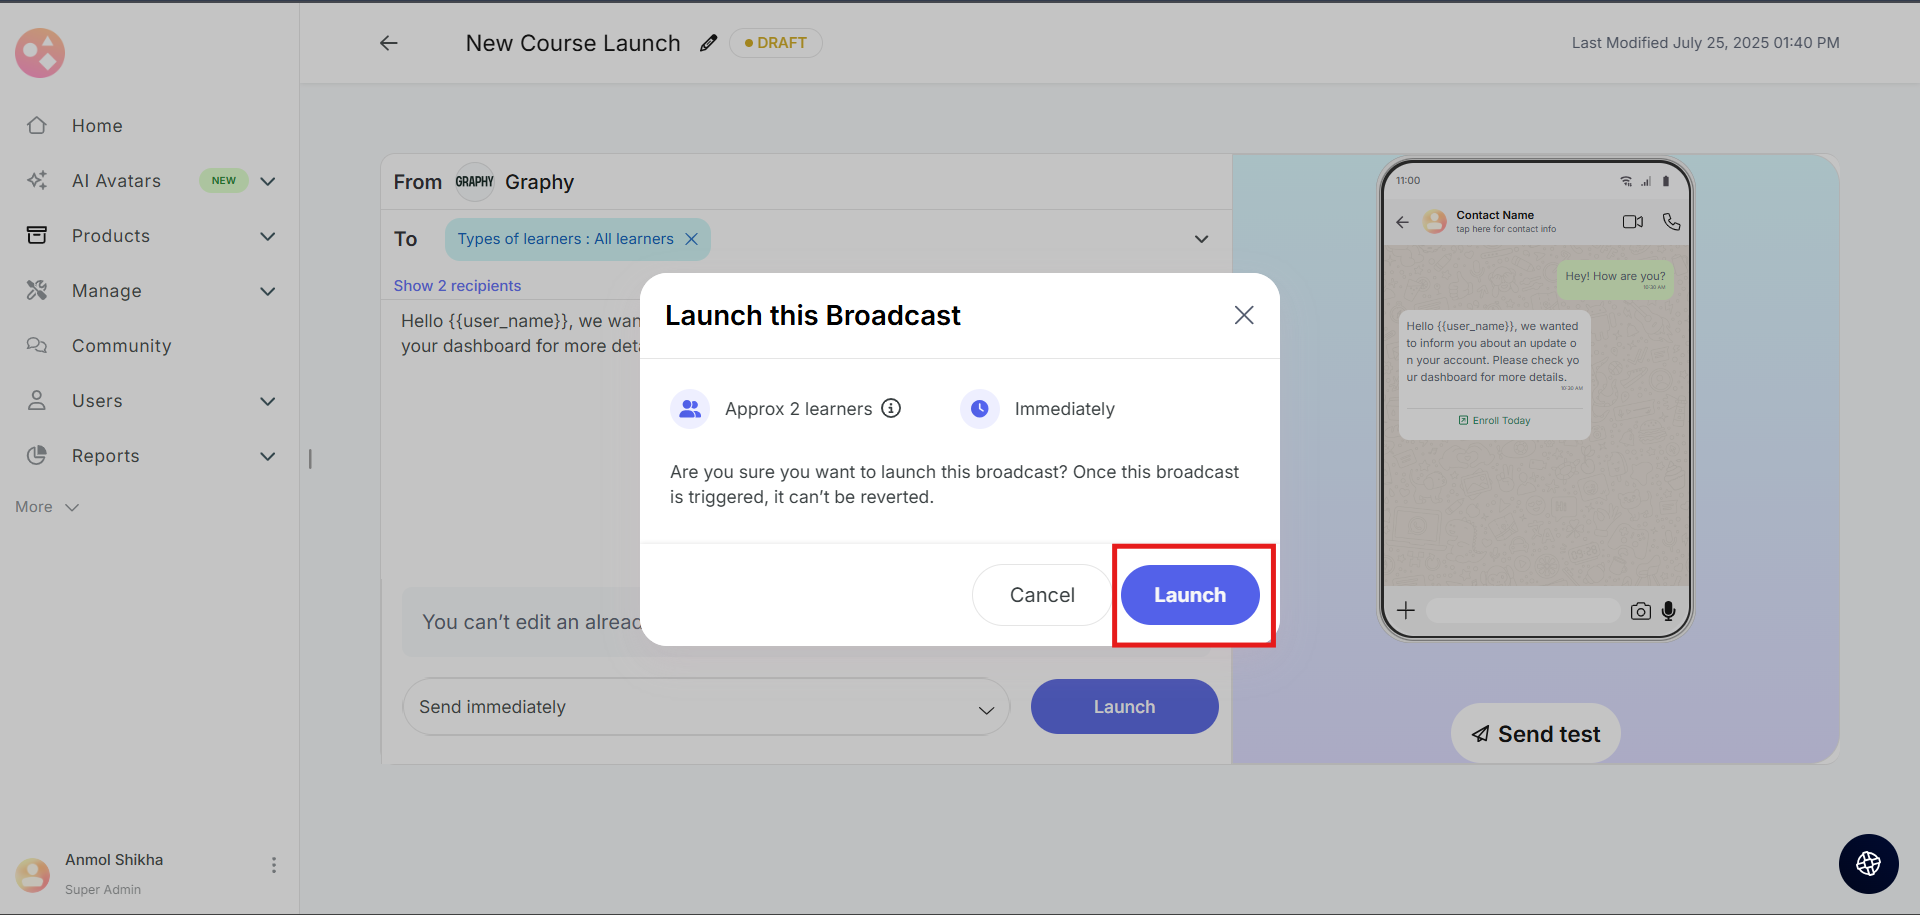
Task: Click the help widget icon in bottom corner
Action: [1867, 863]
